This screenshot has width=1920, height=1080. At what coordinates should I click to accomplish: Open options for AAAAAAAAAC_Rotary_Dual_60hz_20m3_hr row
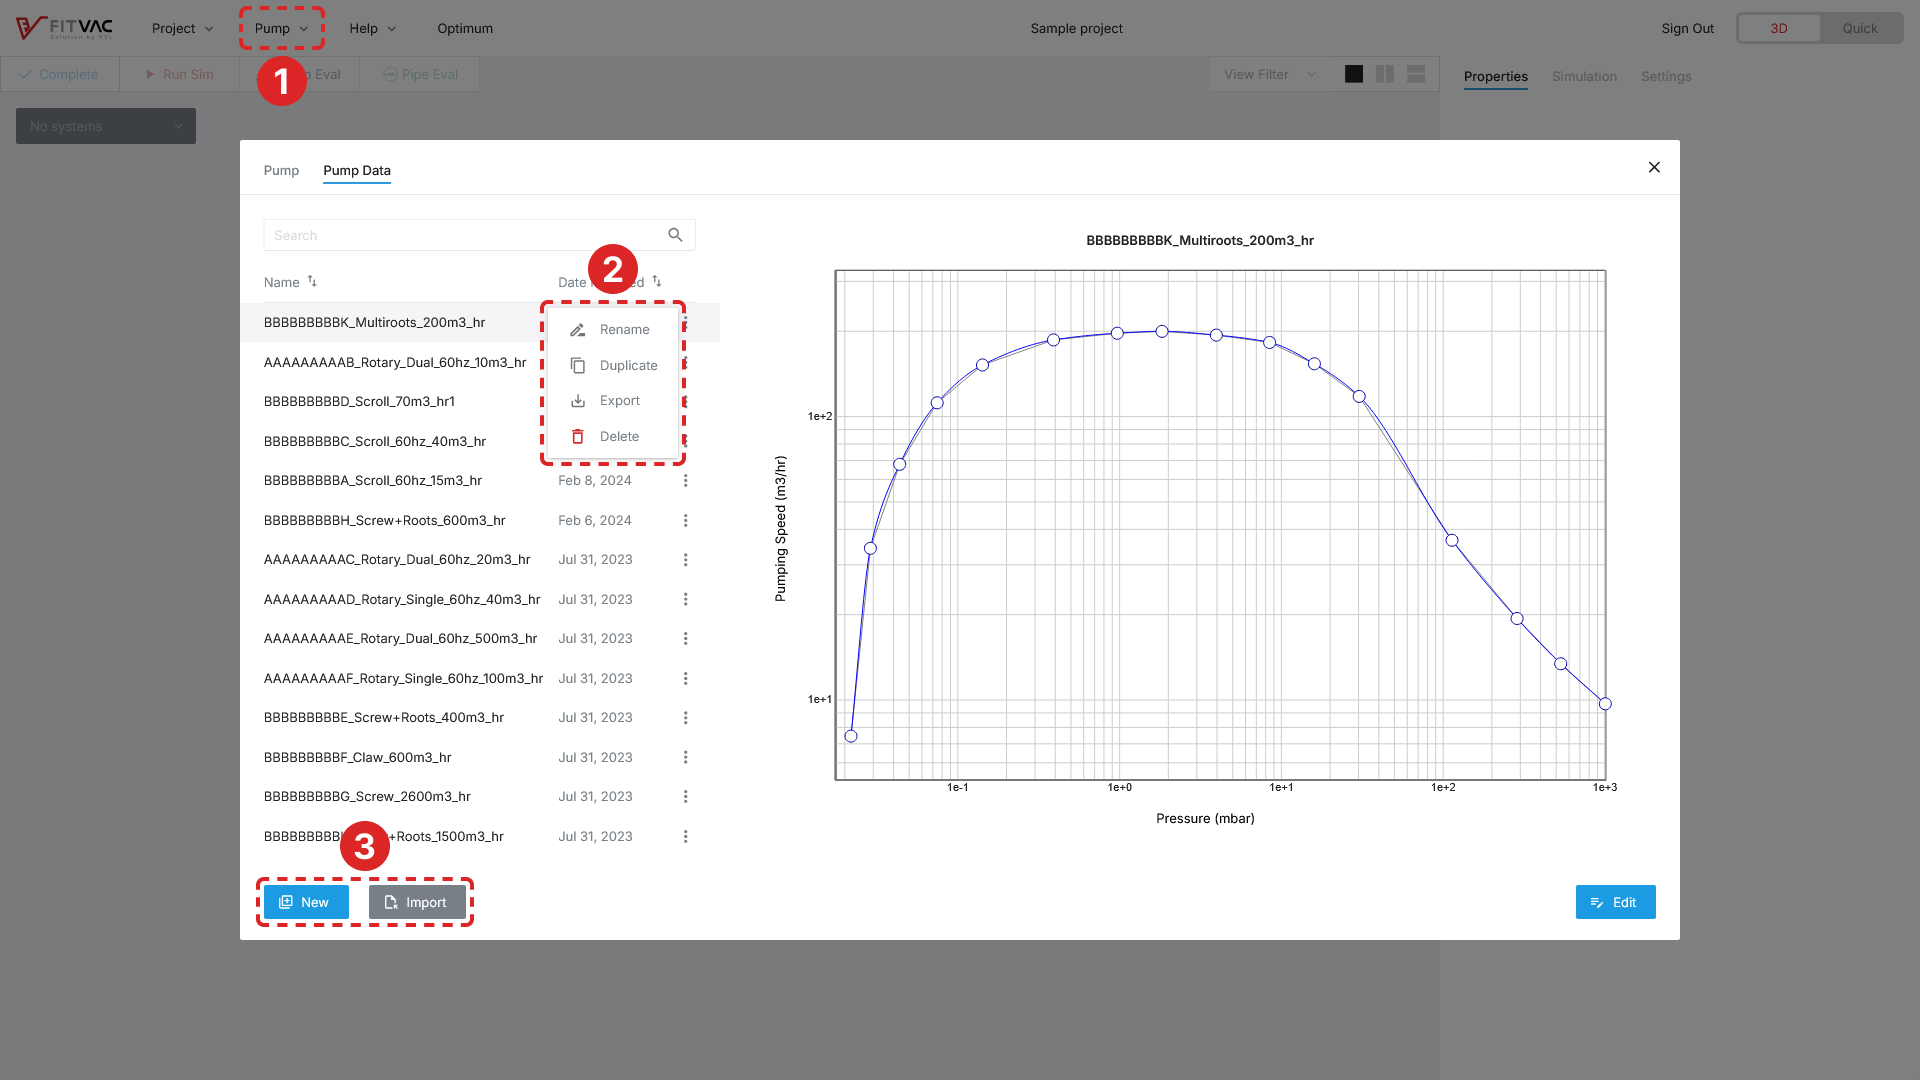pos(686,560)
